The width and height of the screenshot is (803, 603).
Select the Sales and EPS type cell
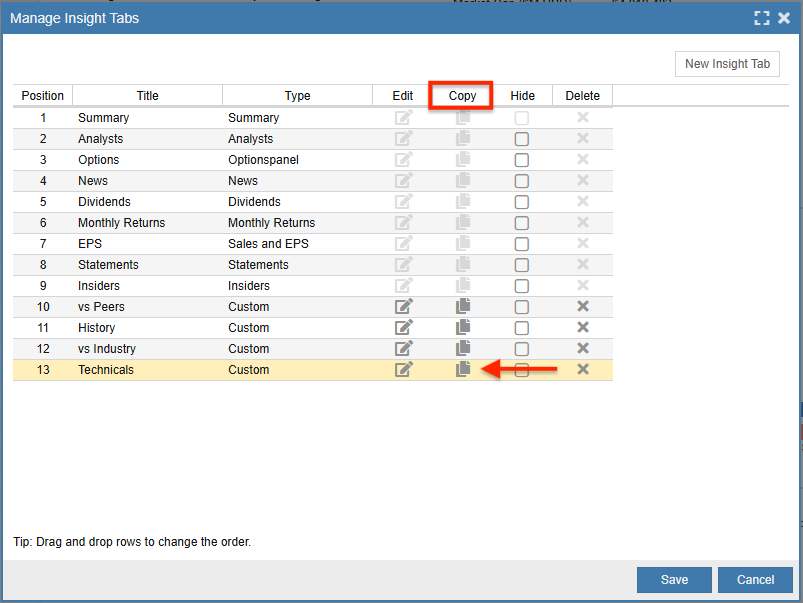(x=298, y=244)
